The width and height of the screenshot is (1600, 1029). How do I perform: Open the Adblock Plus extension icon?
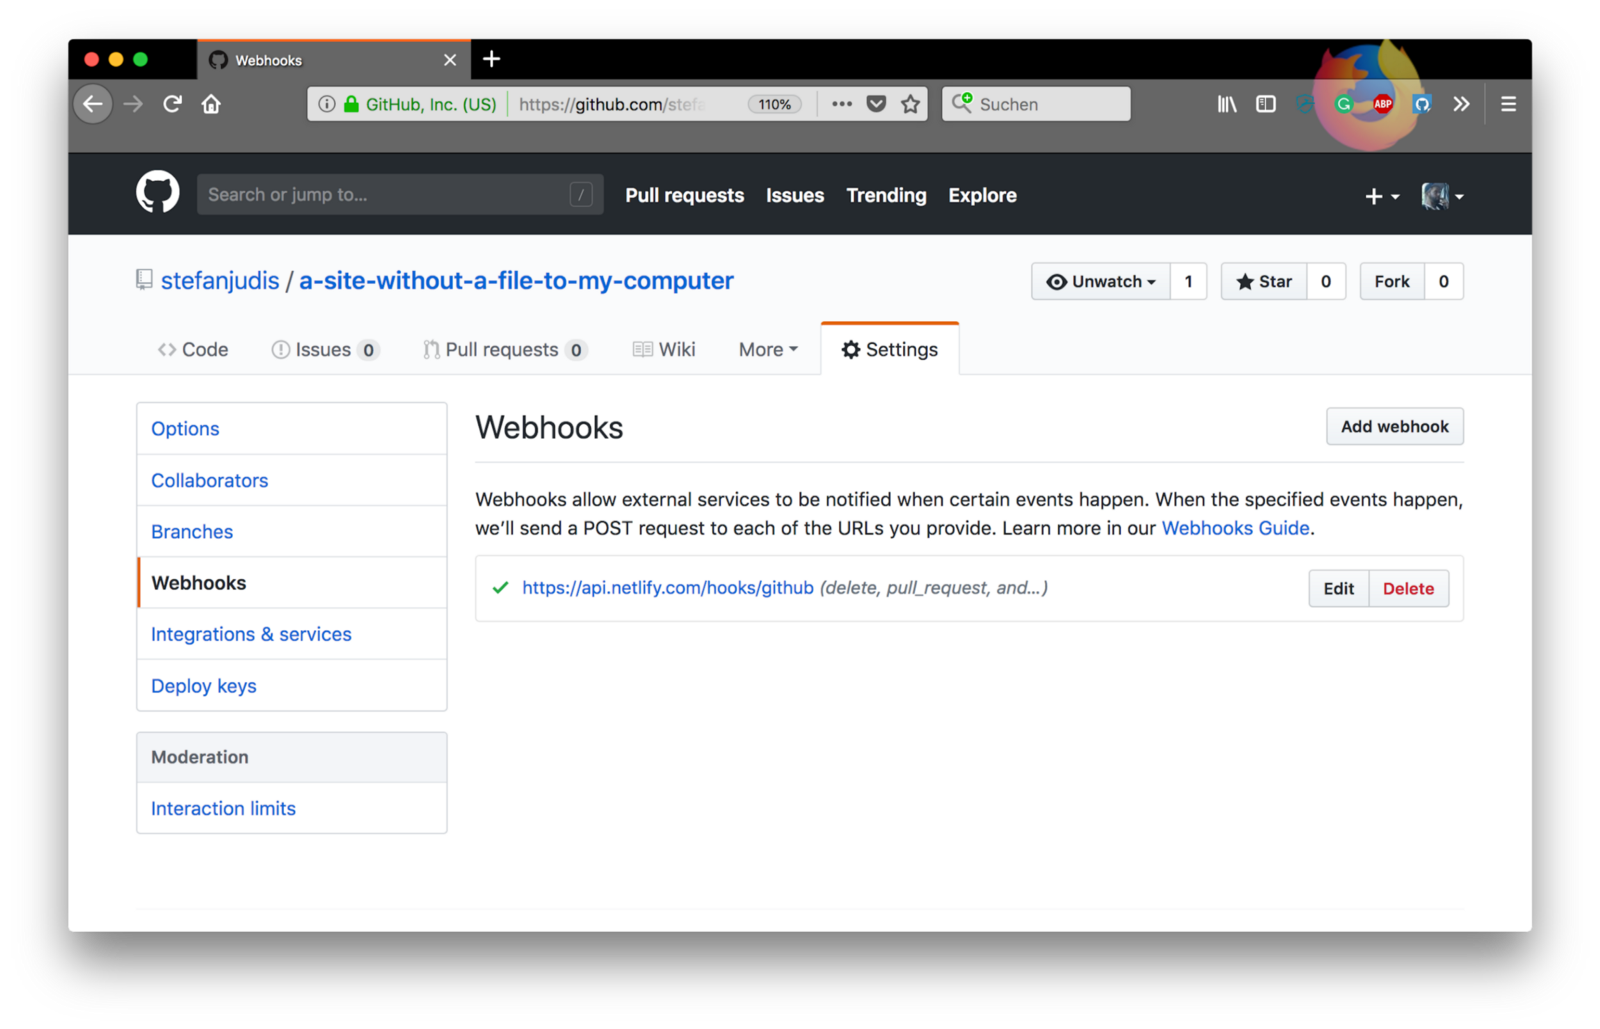coord(1383,104)
